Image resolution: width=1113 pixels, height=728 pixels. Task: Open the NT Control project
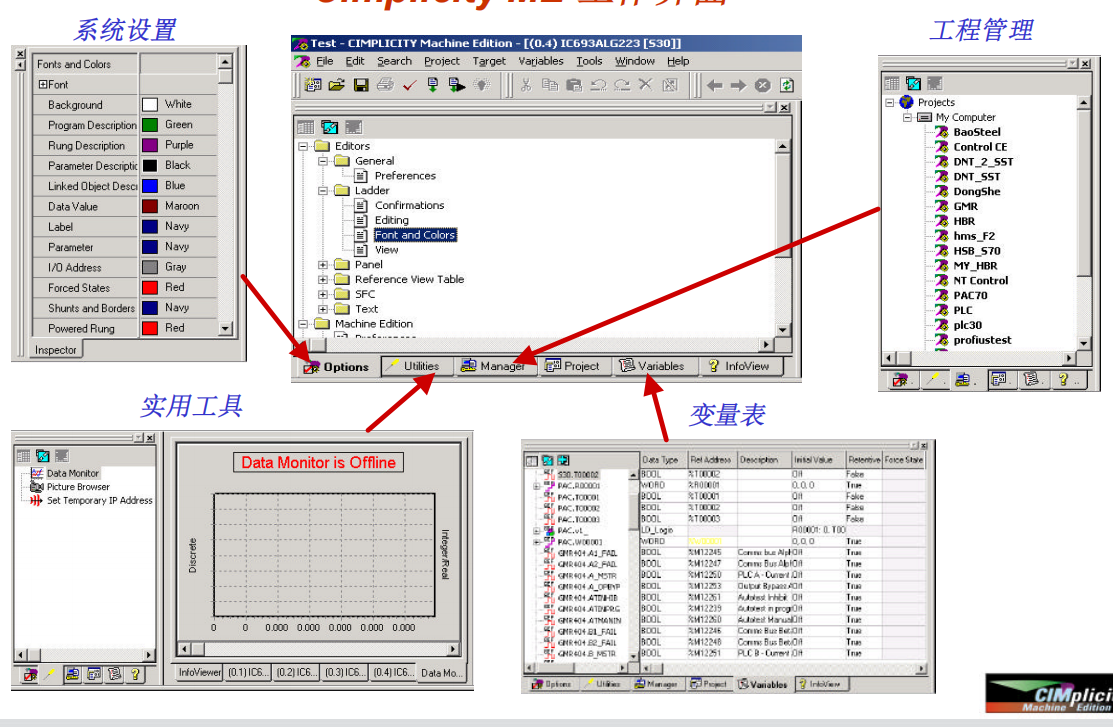(980, 280)
